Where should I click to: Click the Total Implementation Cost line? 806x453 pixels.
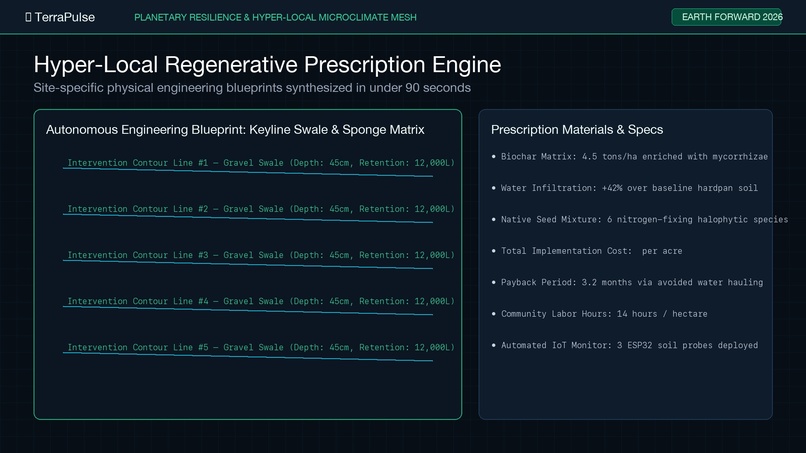pos(587,251)
